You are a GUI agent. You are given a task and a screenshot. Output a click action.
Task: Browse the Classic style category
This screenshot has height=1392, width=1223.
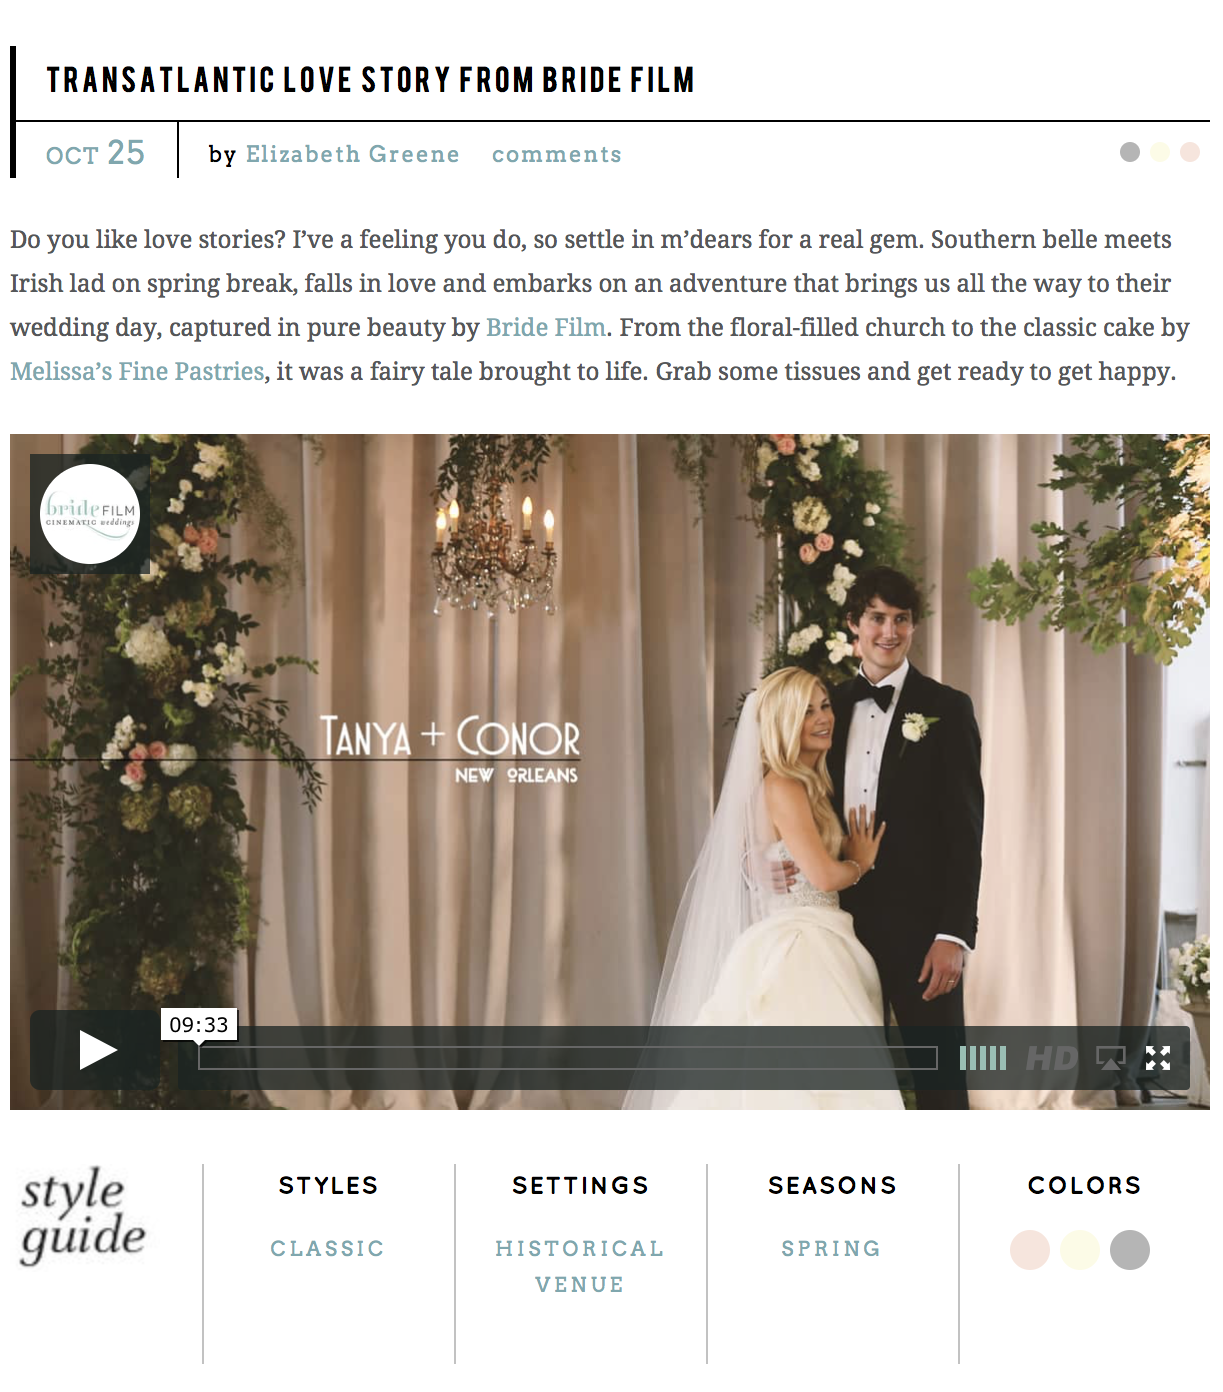(328, 1248)
